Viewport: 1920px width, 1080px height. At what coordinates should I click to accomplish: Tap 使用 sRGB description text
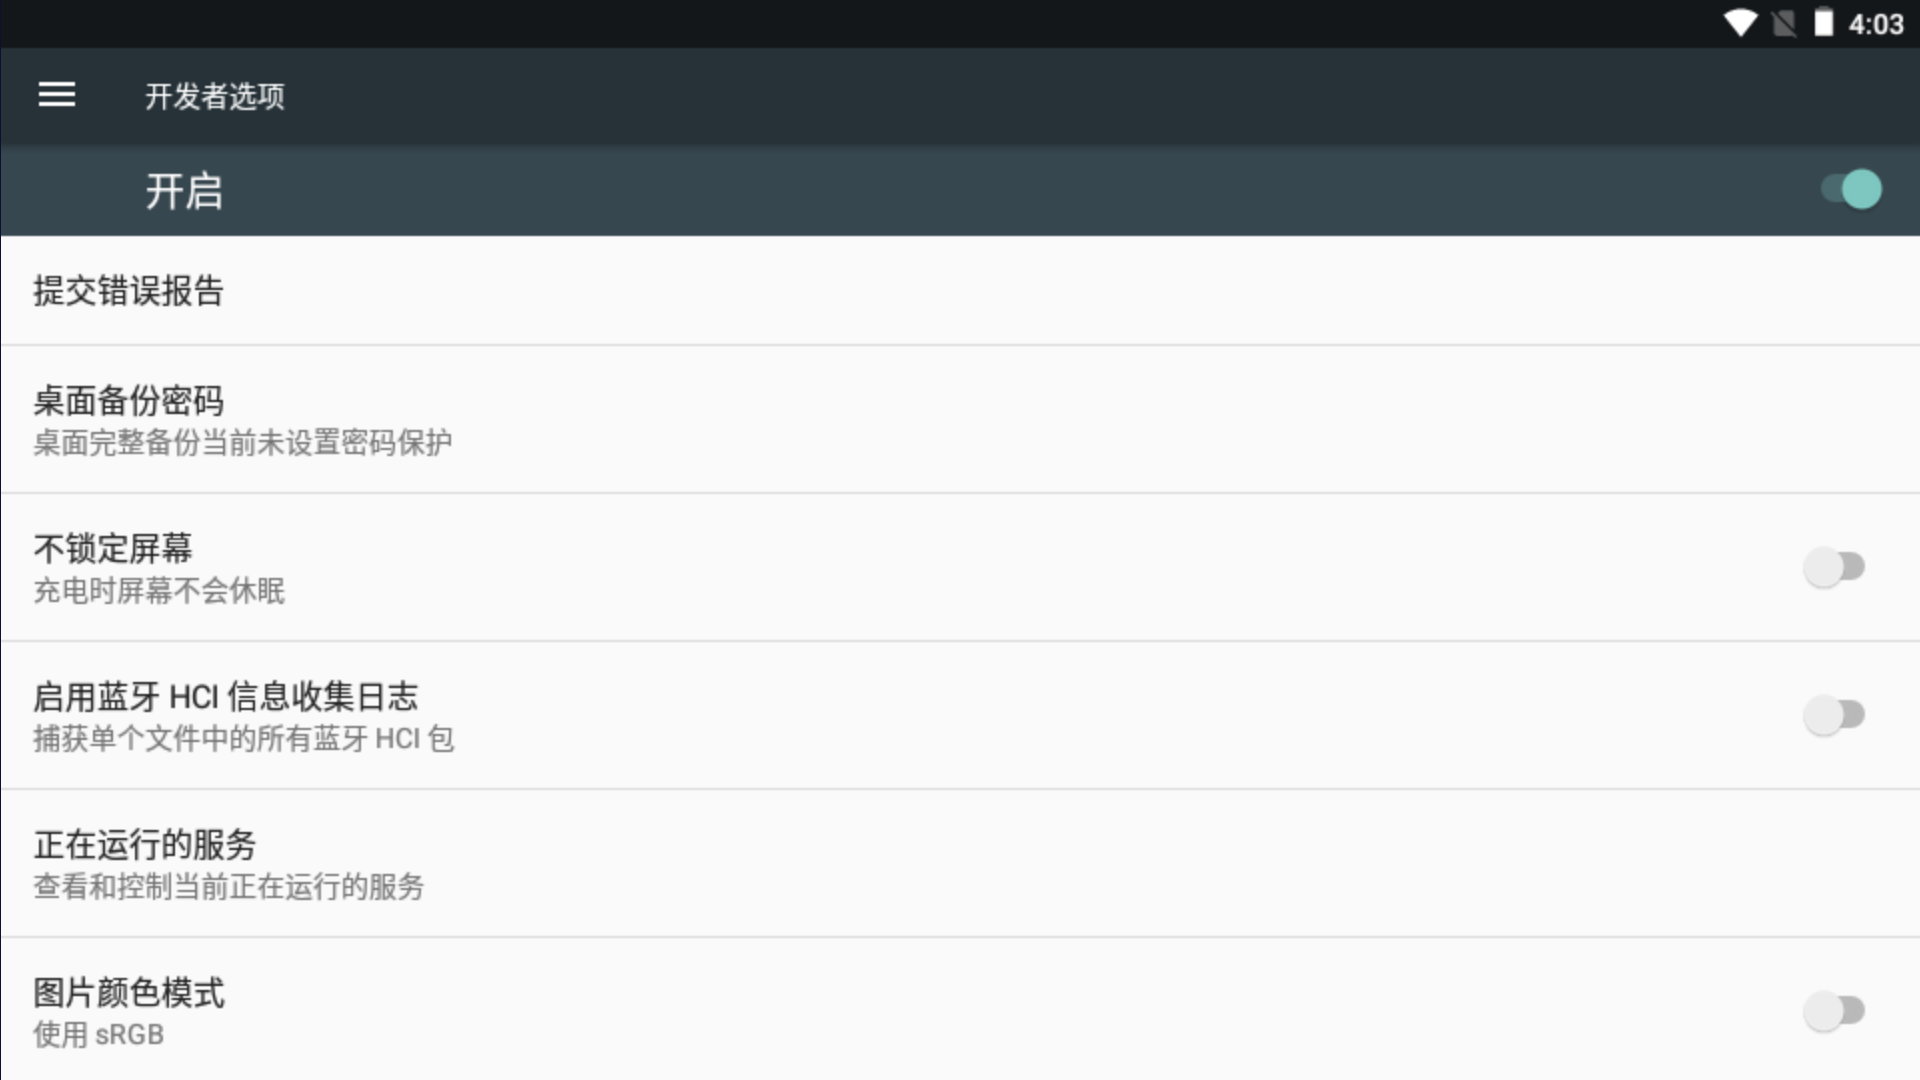click(99, 1034)
